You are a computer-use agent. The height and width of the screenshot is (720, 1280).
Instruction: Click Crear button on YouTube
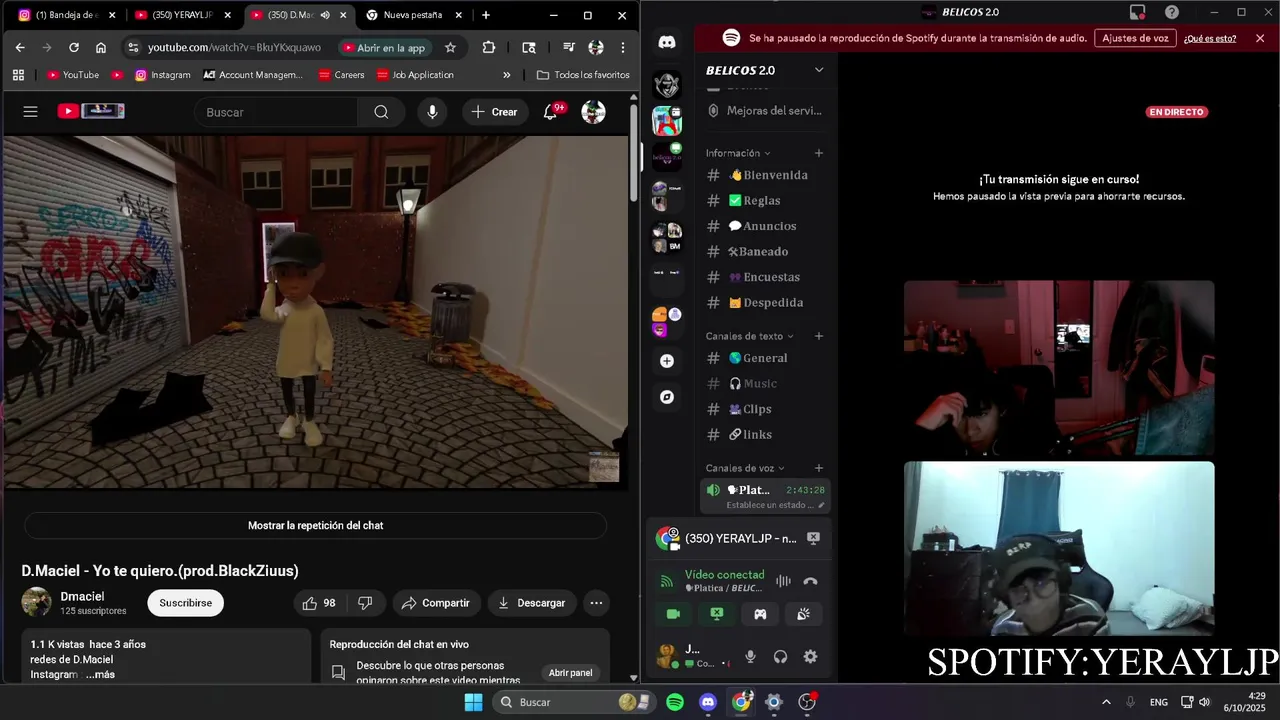(x=494, y=112)
